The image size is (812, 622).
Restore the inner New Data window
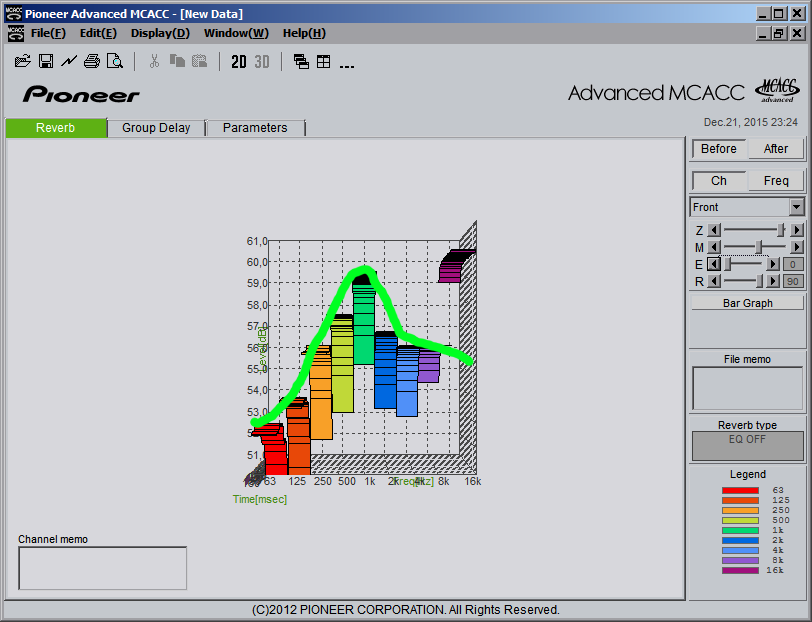tap(779, 34)
